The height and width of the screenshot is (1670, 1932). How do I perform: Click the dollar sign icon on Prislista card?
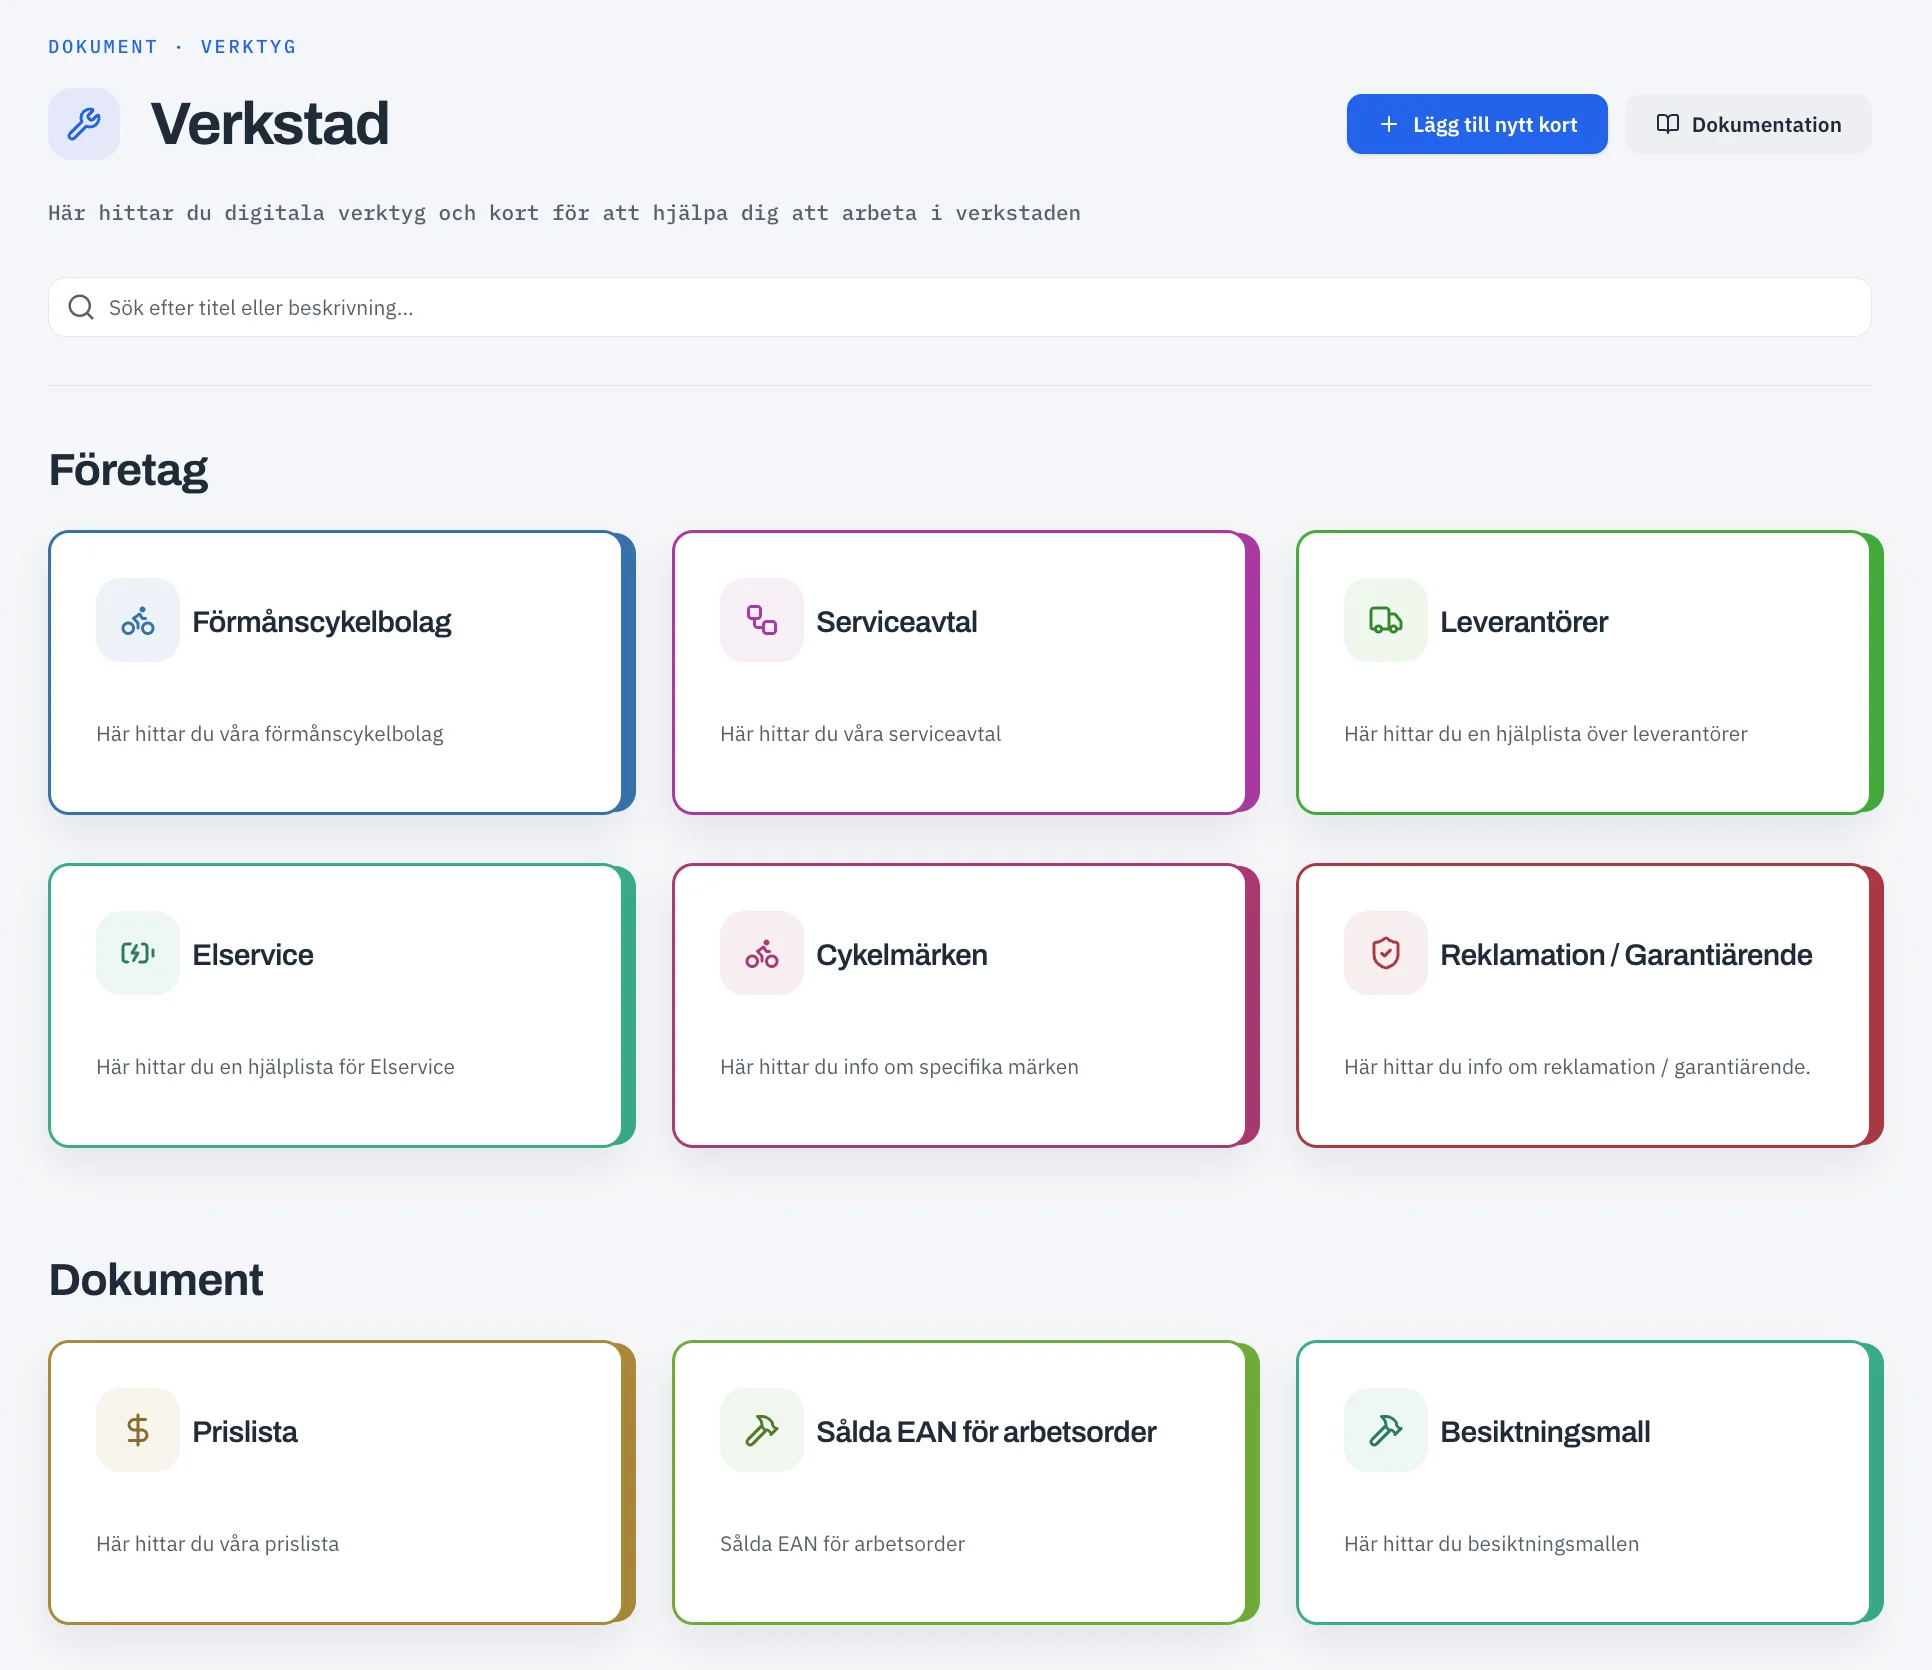[x=138, y=1431]
